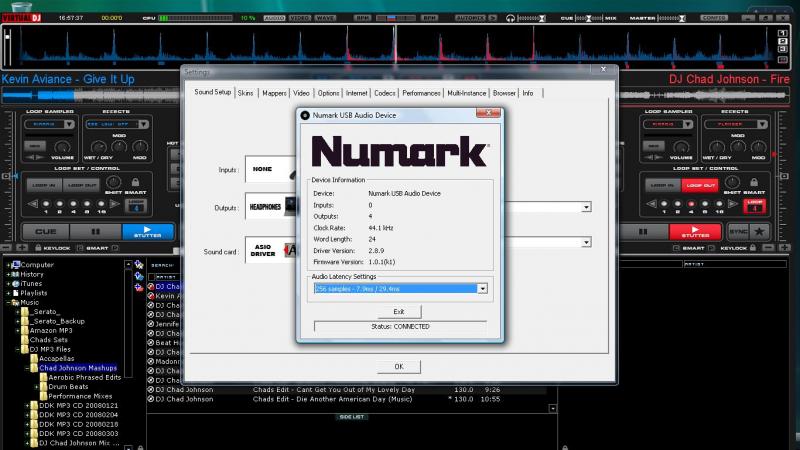Switch to the Performances tab

421,93
